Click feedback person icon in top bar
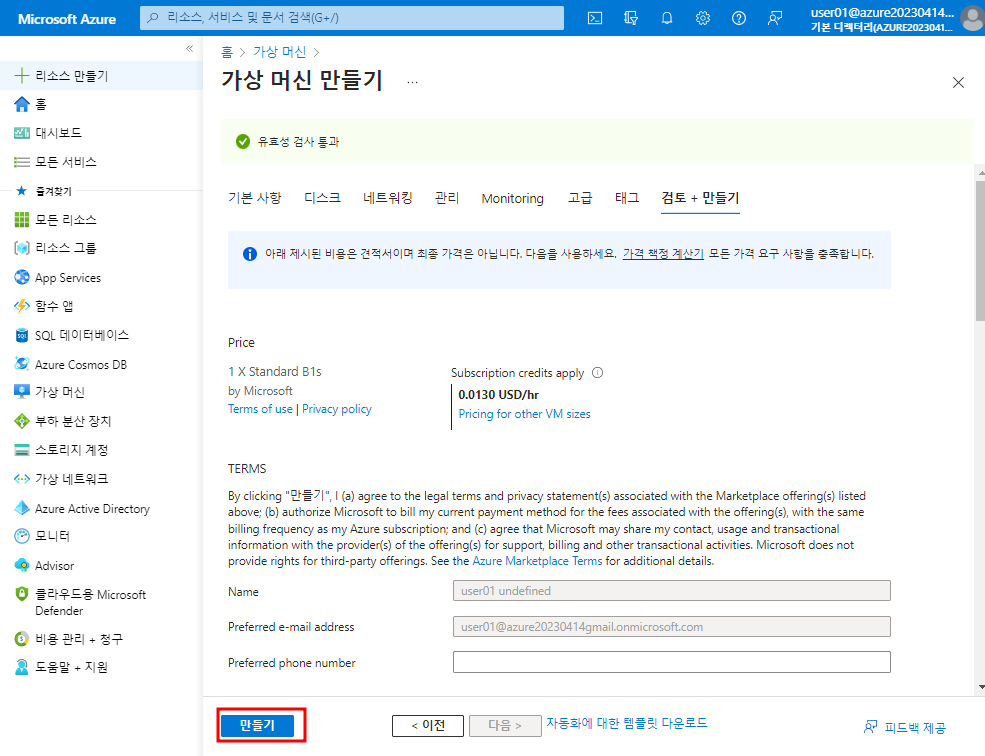This screenshot has height=756, width=985. tap(775, 18)
